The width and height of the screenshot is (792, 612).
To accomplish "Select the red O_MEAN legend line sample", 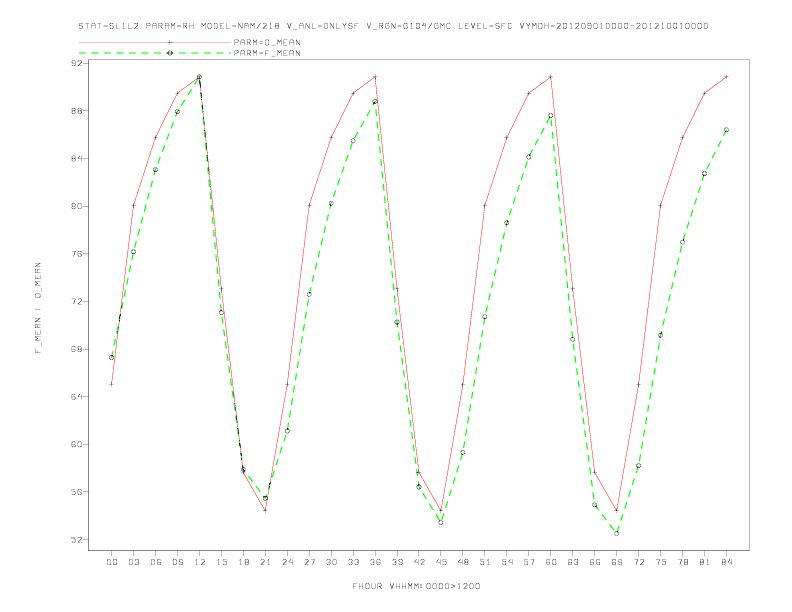I will 155,42.
